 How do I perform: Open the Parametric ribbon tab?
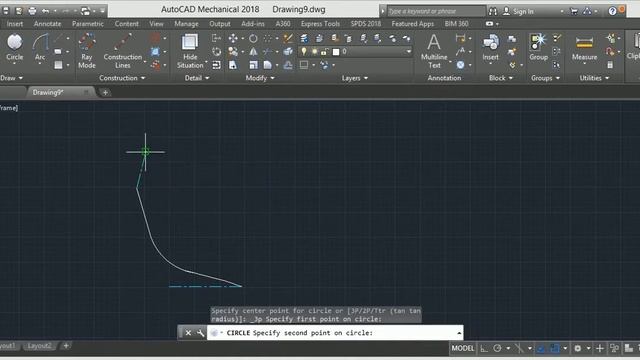88,24
